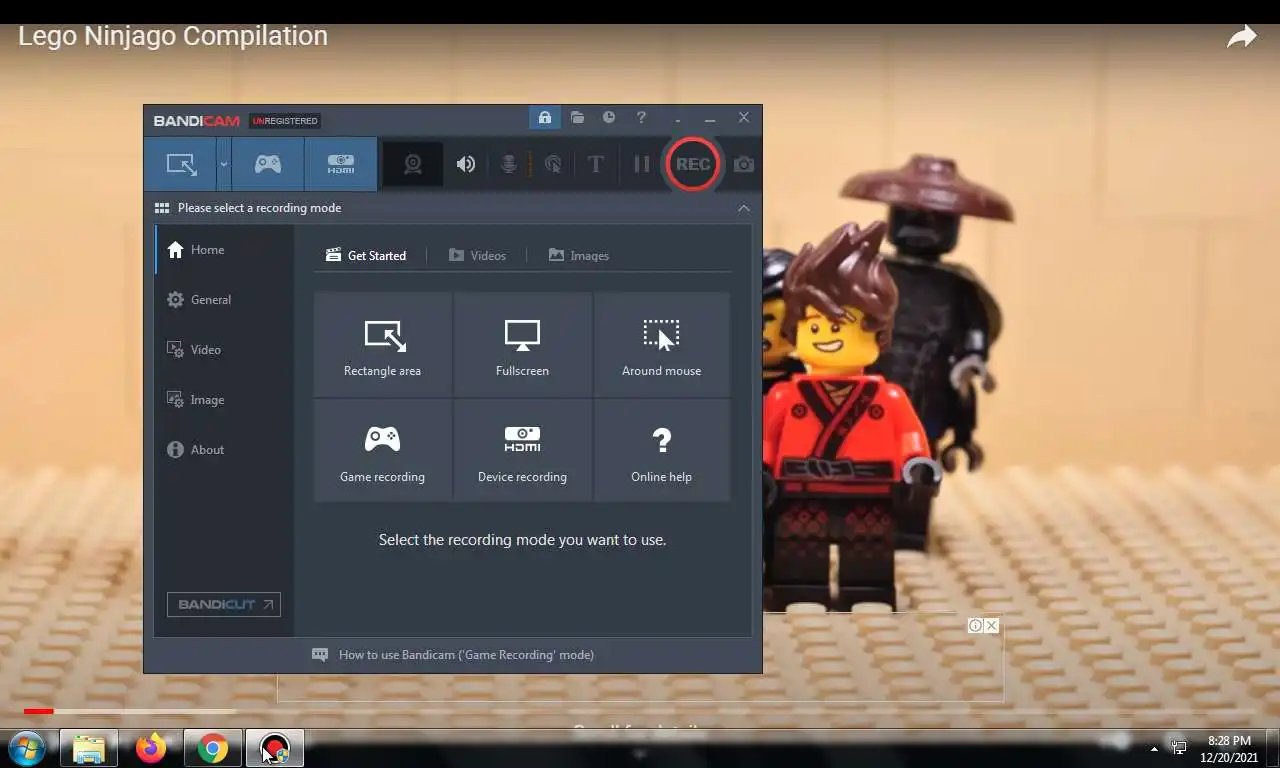
Task: Open File Explorer from taskbar
Action: (x=89, y=748)
